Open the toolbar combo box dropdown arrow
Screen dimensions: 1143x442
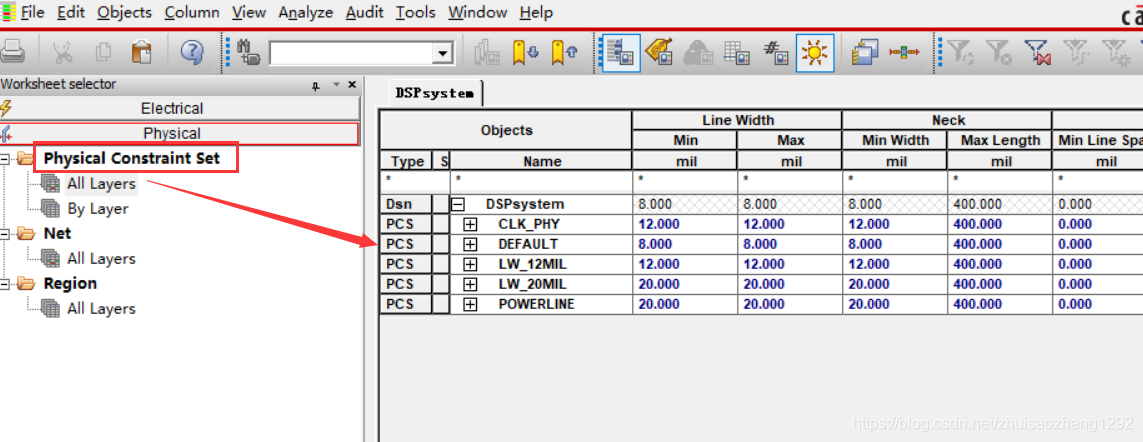[443, 53]
